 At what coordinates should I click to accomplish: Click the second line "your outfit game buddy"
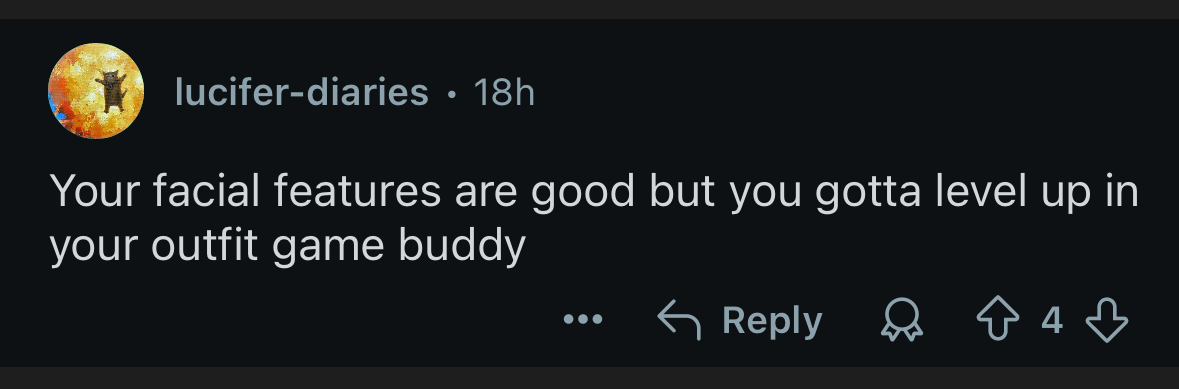(x=288, y=247)
